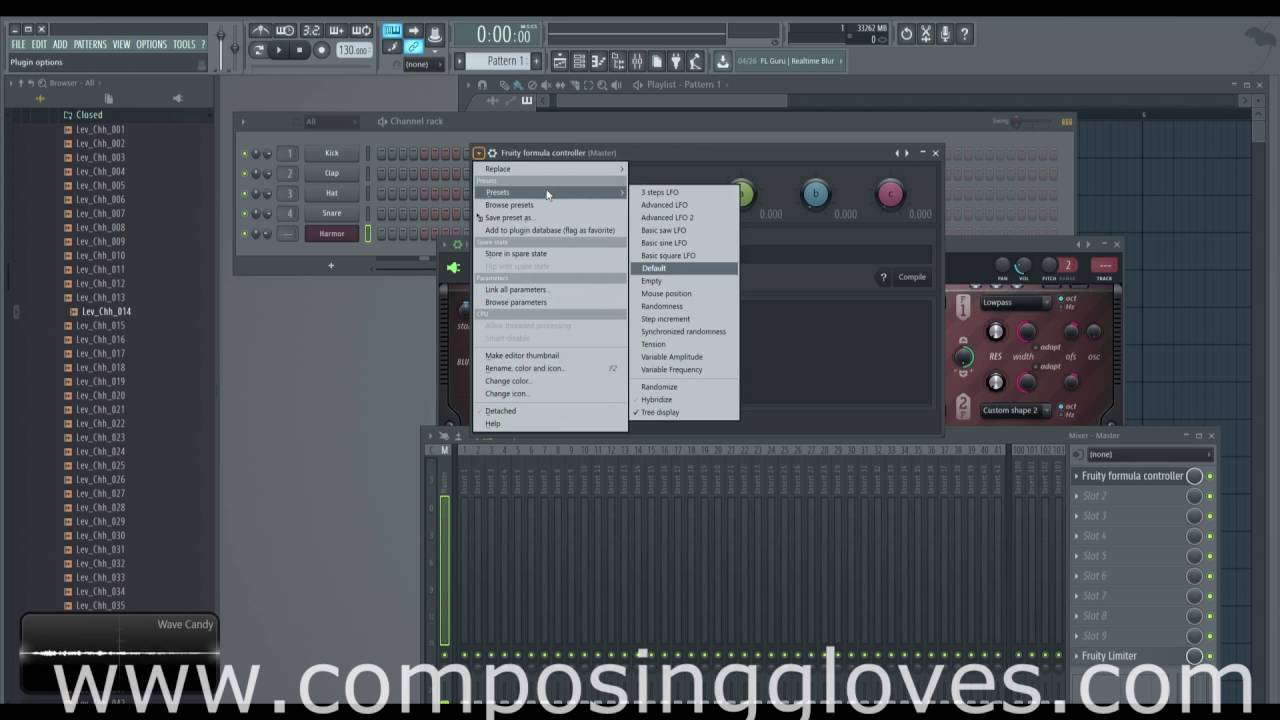This screenshot has width=1280, height=720.
Task: Open the 'Custom shape 2' dropdown in Harmor
Action: (x=1015, y=410)
